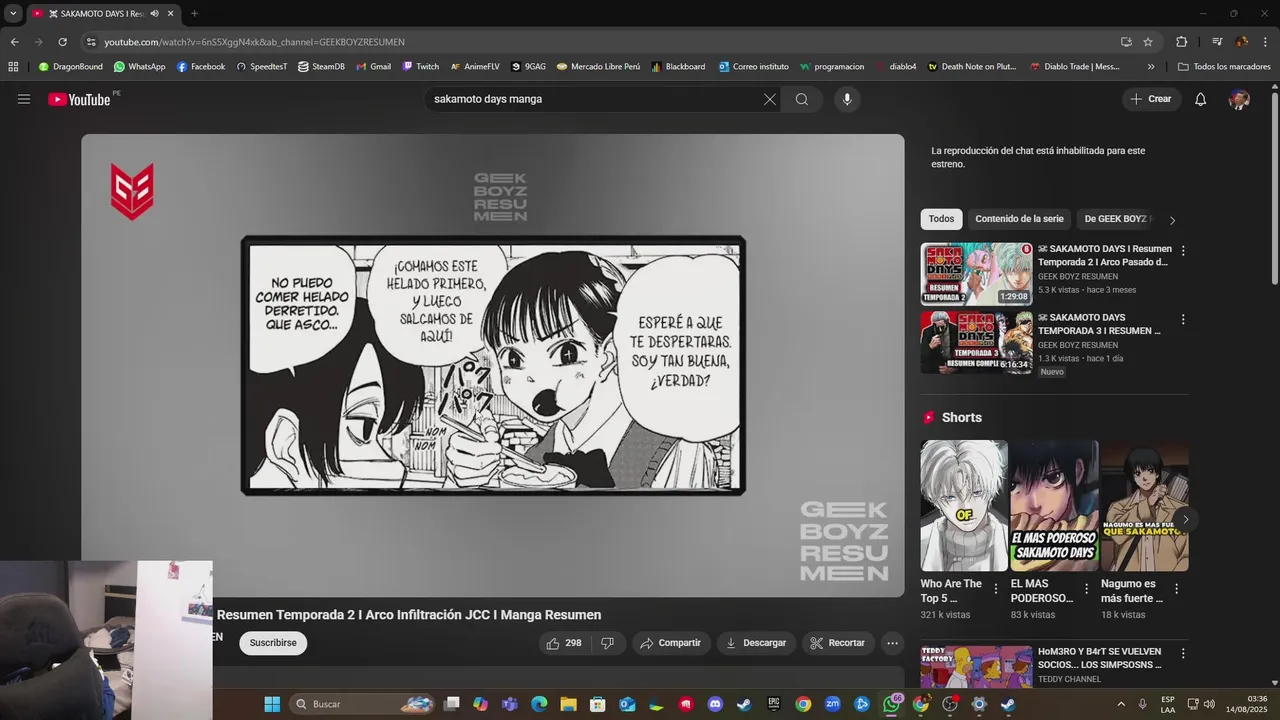This screenshot has width=1280, height=720.
Task: Open options for Temporada 3 Resumen video
Action: point(1183,320)
